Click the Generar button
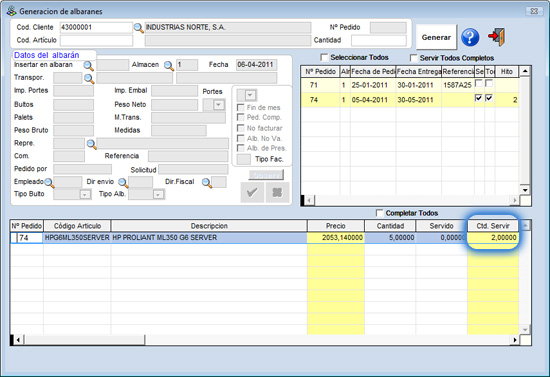Screen dimensions: 550x377 (x=436, y=37)
